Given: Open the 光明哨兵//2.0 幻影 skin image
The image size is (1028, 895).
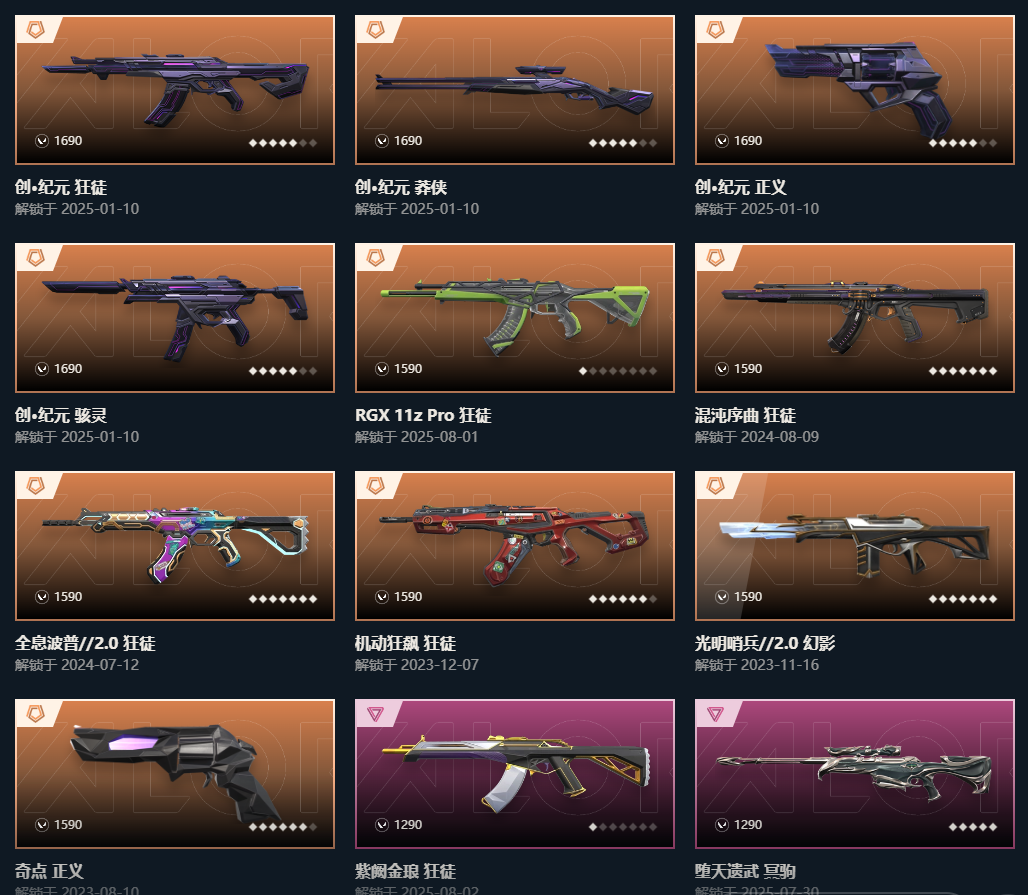Looking at the screenshot, I should [x=855, y=546].
